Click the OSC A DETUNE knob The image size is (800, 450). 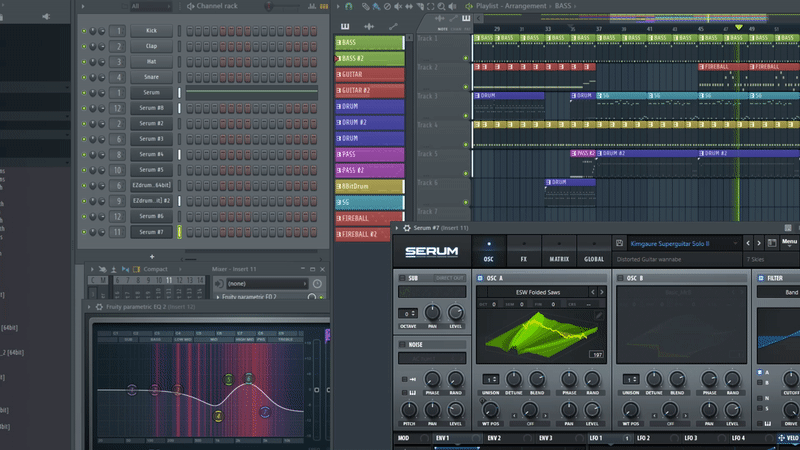click(x=514, y=379)
